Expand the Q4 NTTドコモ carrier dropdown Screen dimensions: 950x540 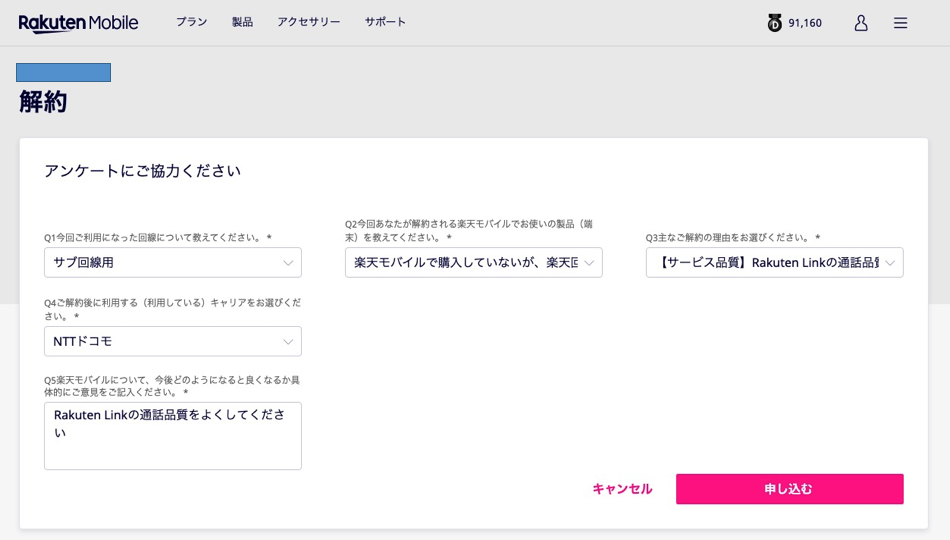(173, 341)
